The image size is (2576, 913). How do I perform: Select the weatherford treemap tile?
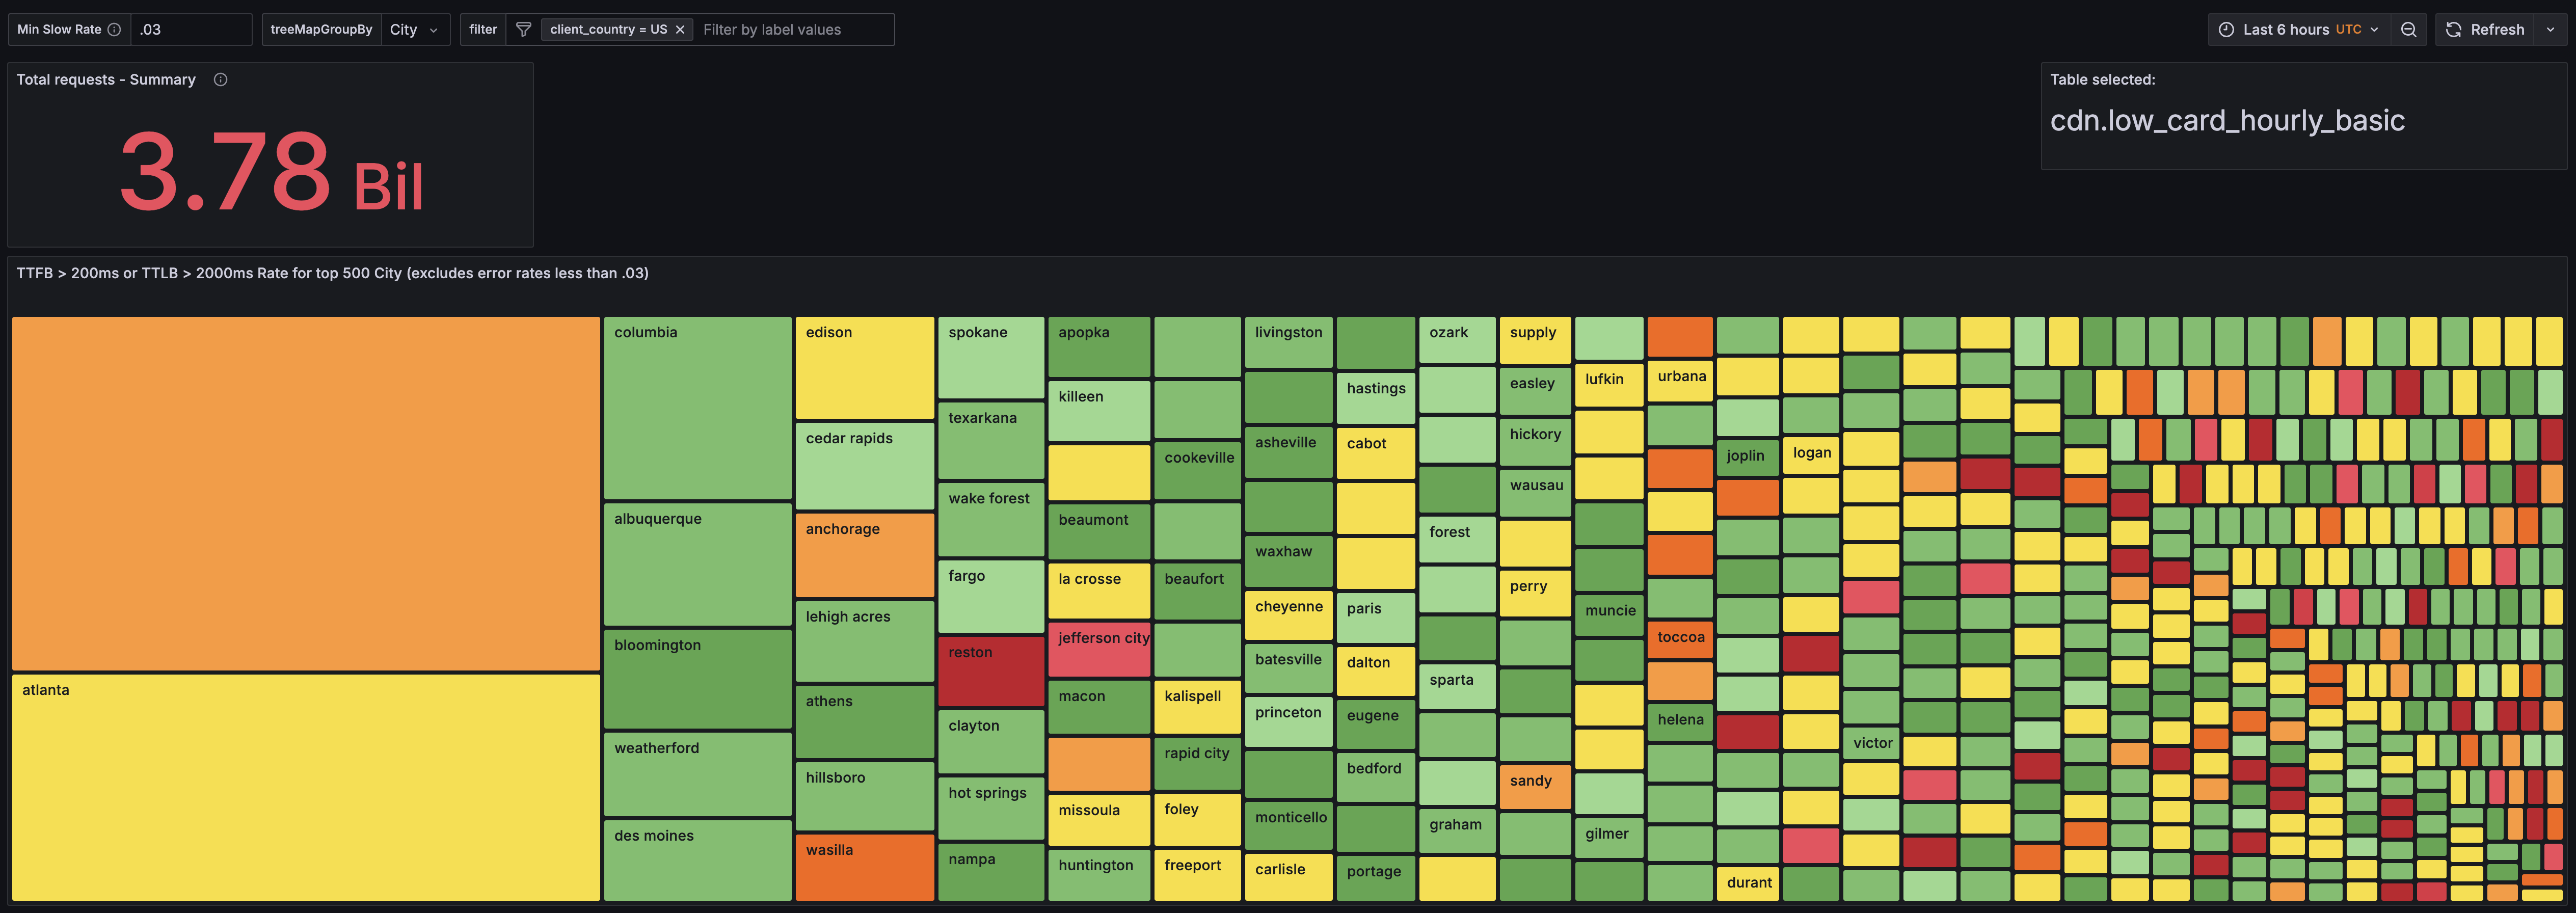pyautogui.click(x=698, y=774)
